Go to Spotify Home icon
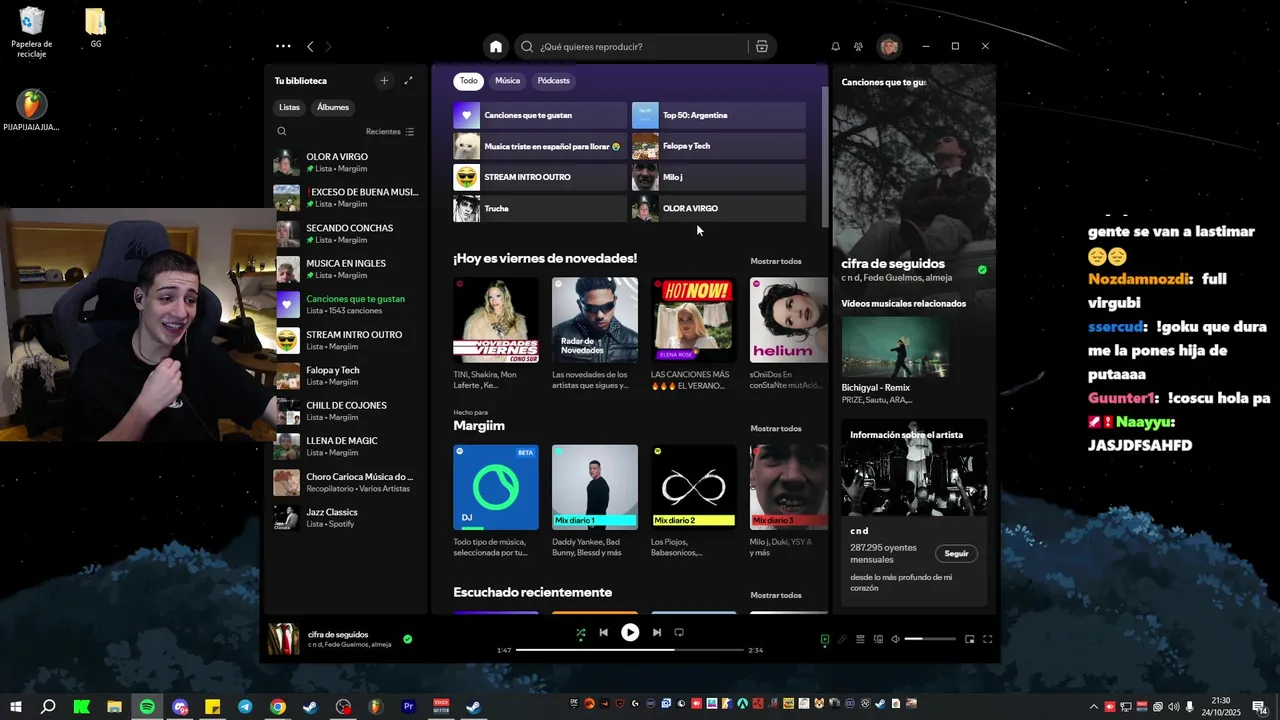Screen dimensions: 1280x720 pos(496,47)
